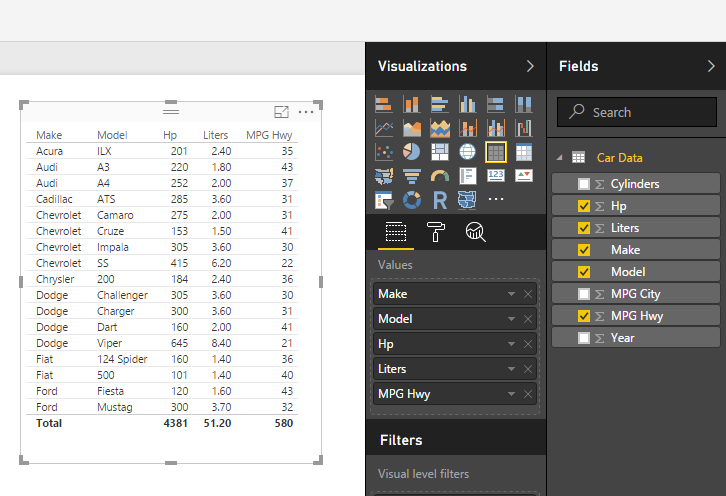Switch to the Analytics magnifier tab
This screenshot has height=496, width=726.
click(476, 232)
